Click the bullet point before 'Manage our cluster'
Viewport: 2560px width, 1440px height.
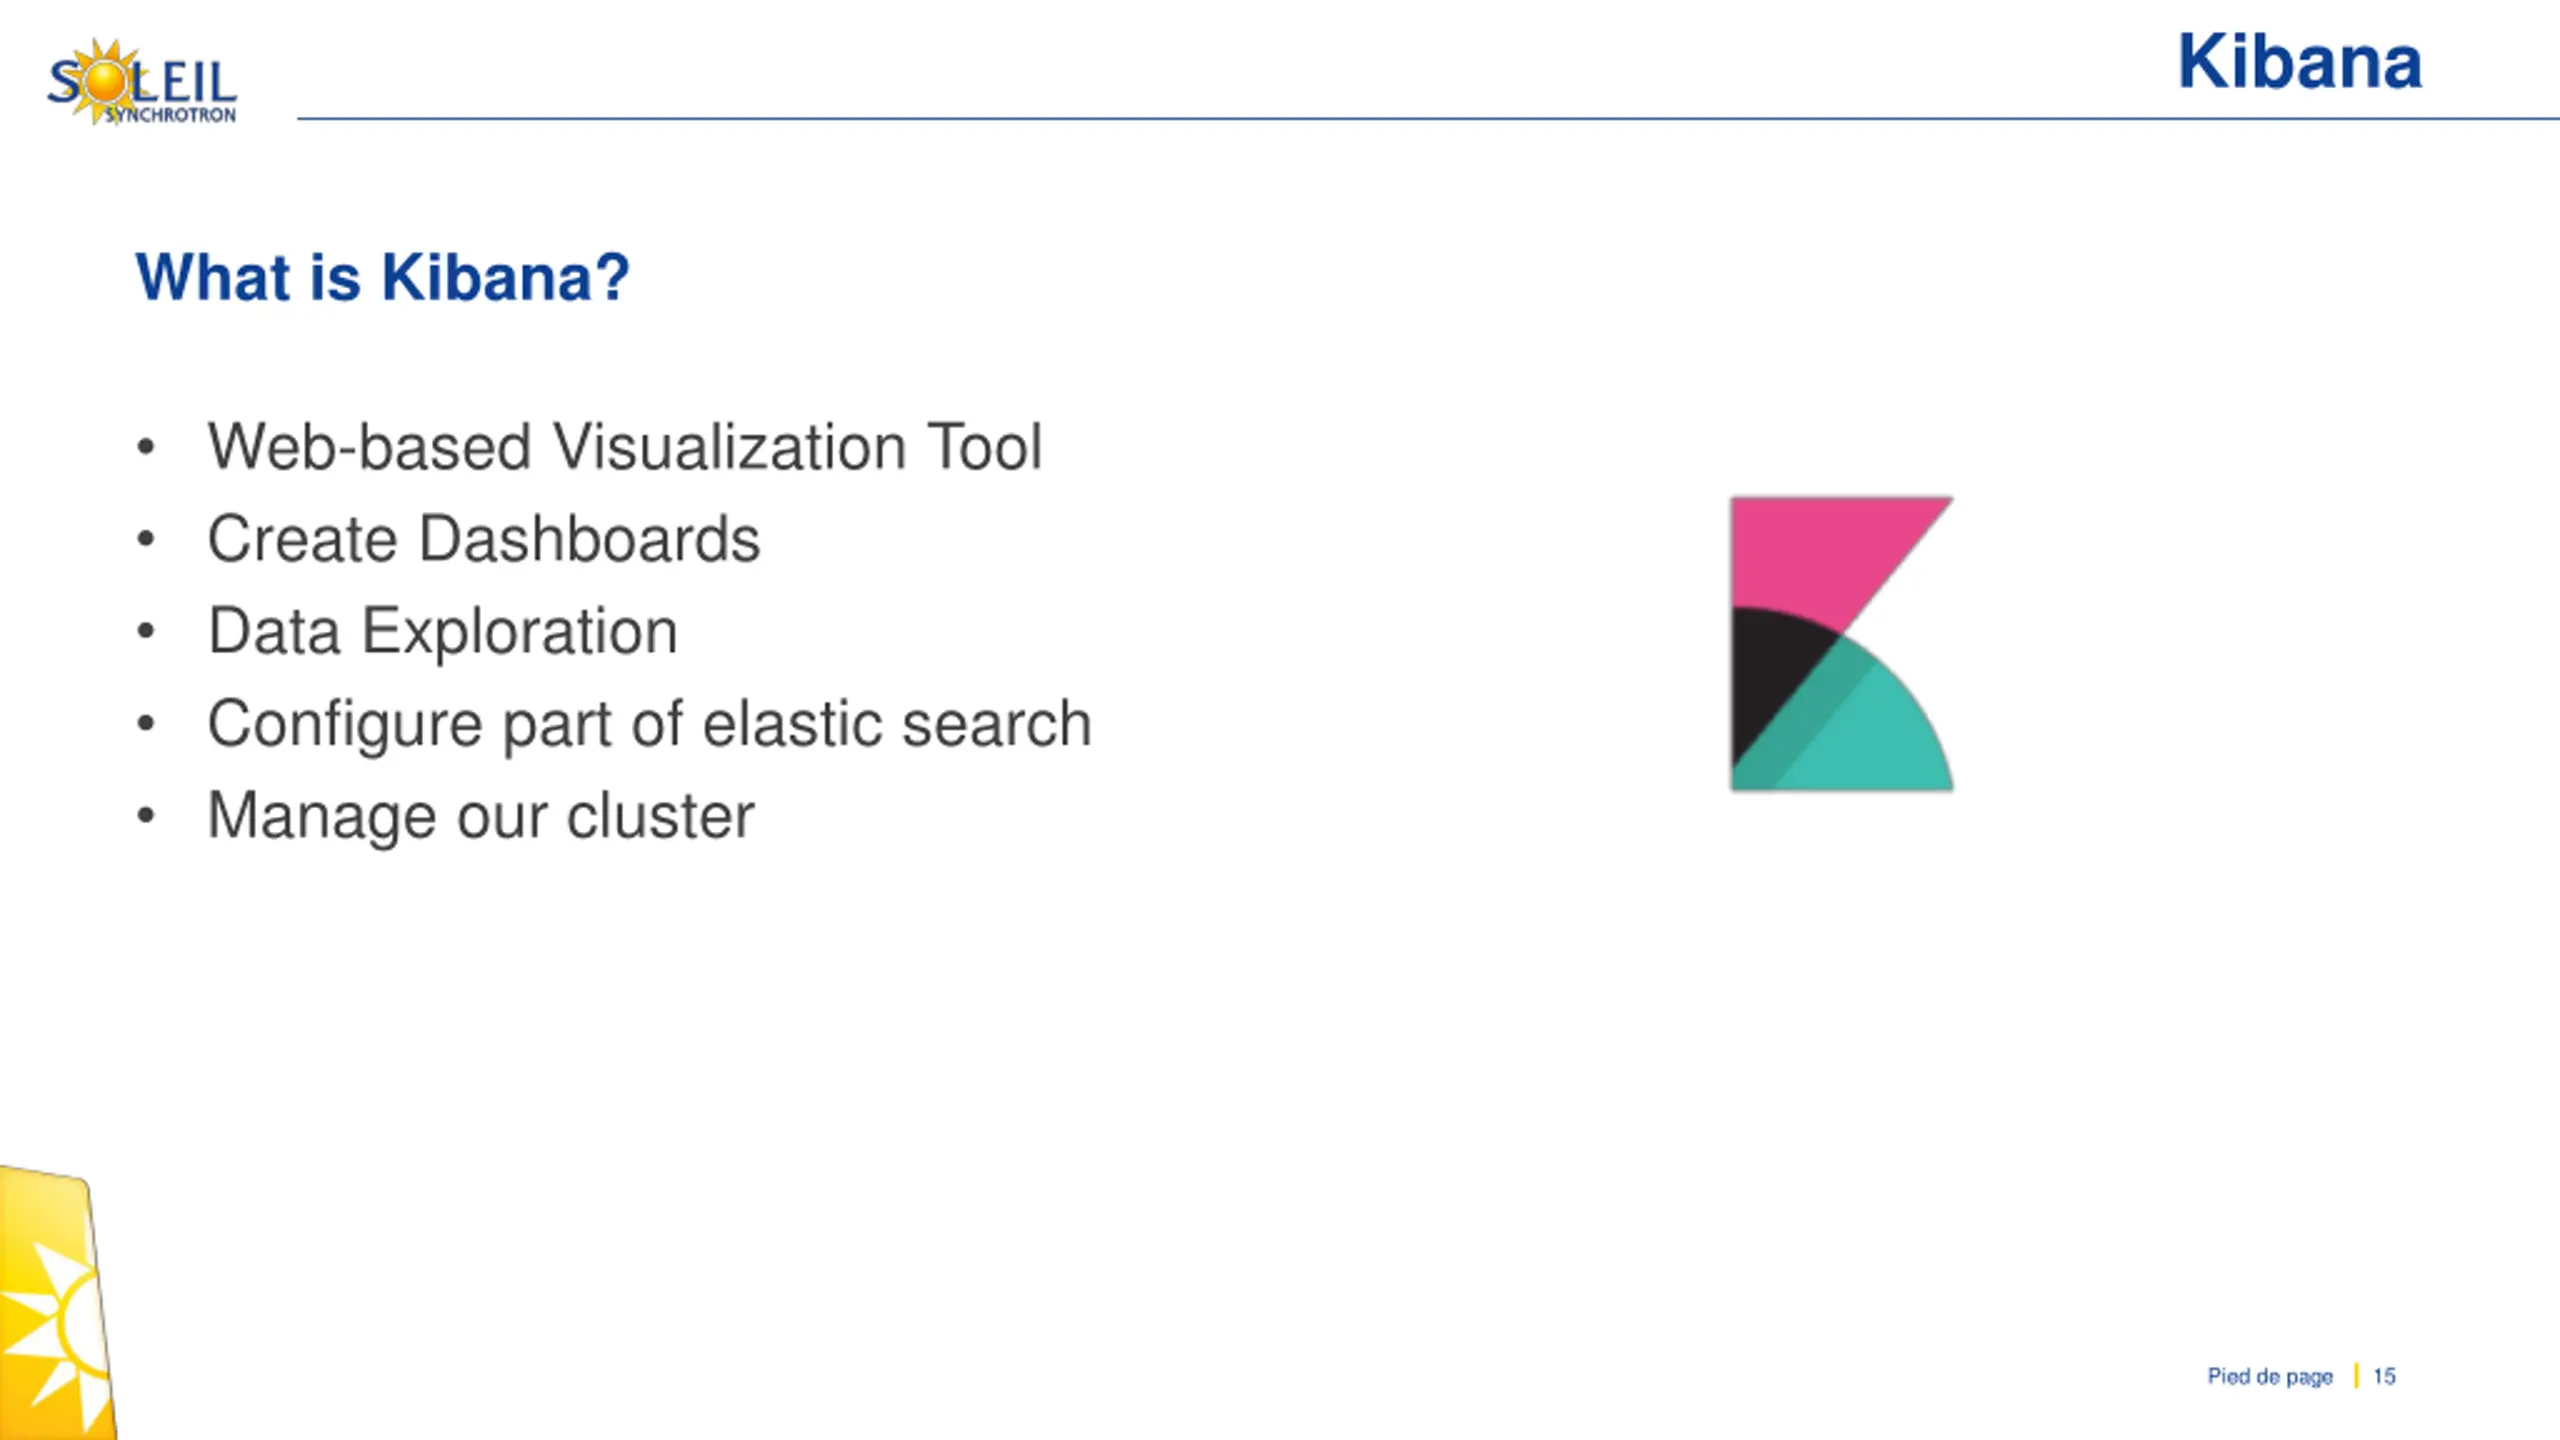[146, 816]
